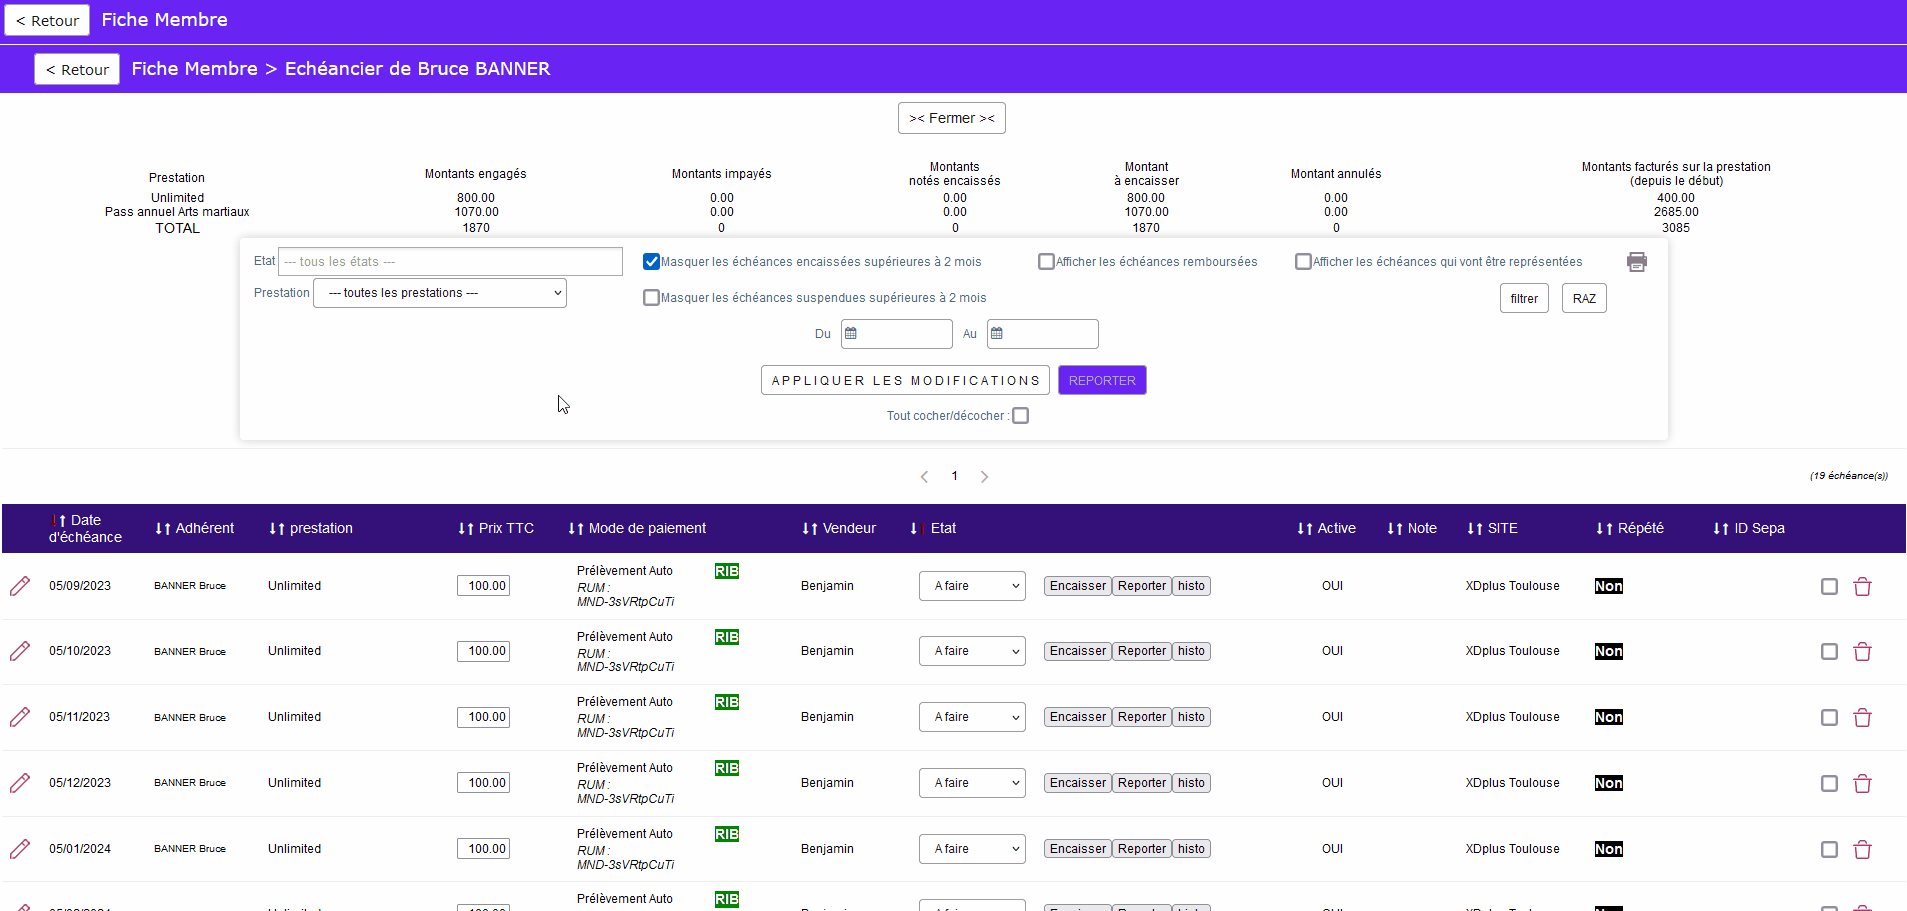Expand the Etat dropdown of 05/09/2023 row
This screenshot has height=911, width=1907.
click(972, 586)
